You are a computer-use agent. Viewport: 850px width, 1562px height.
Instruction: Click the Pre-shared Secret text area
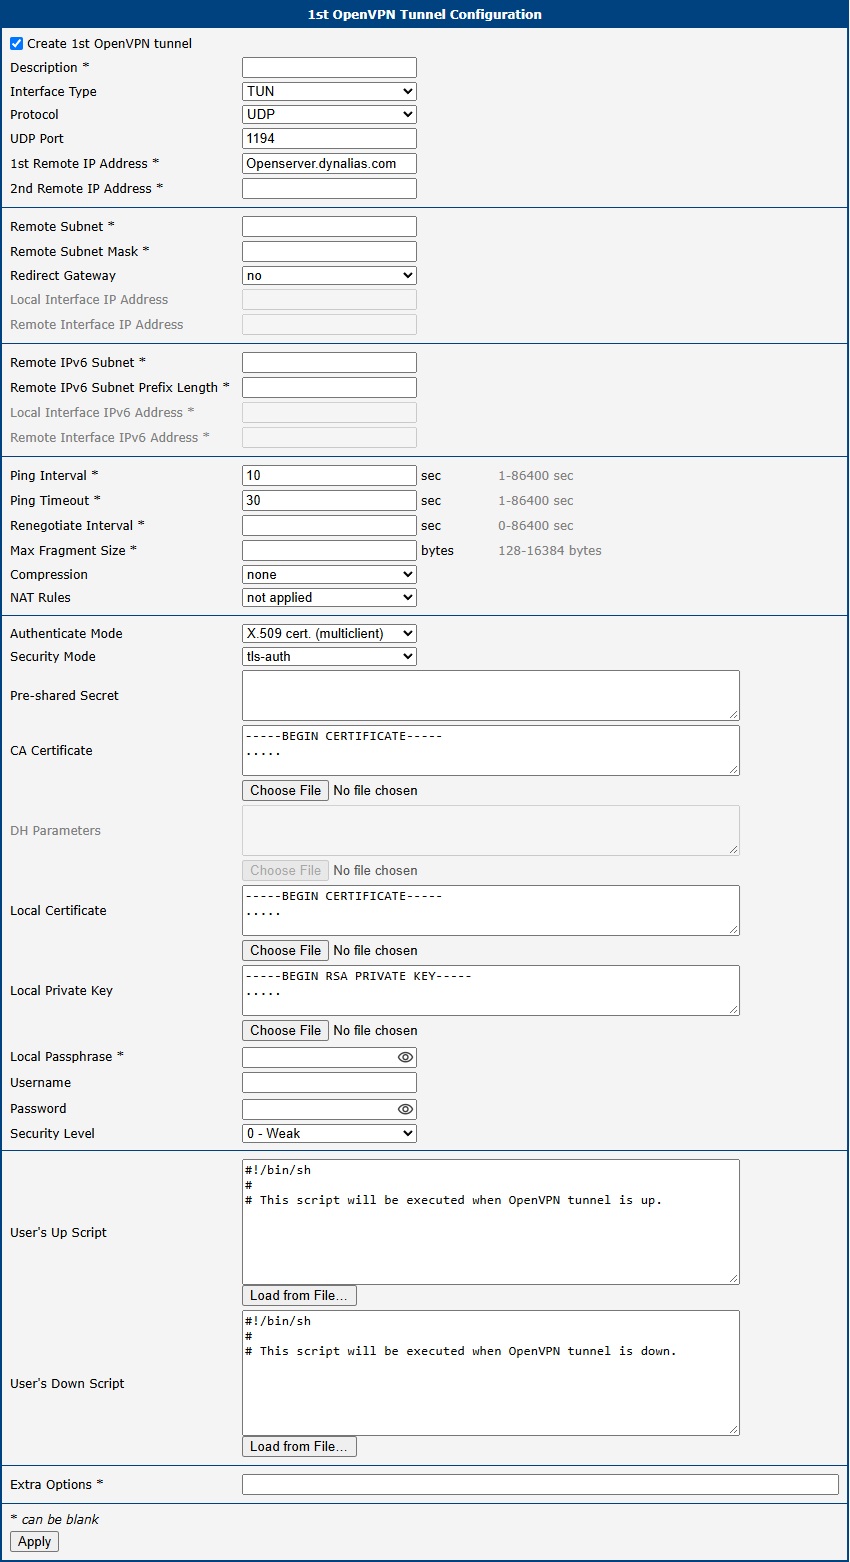click(x=491, y=695)
